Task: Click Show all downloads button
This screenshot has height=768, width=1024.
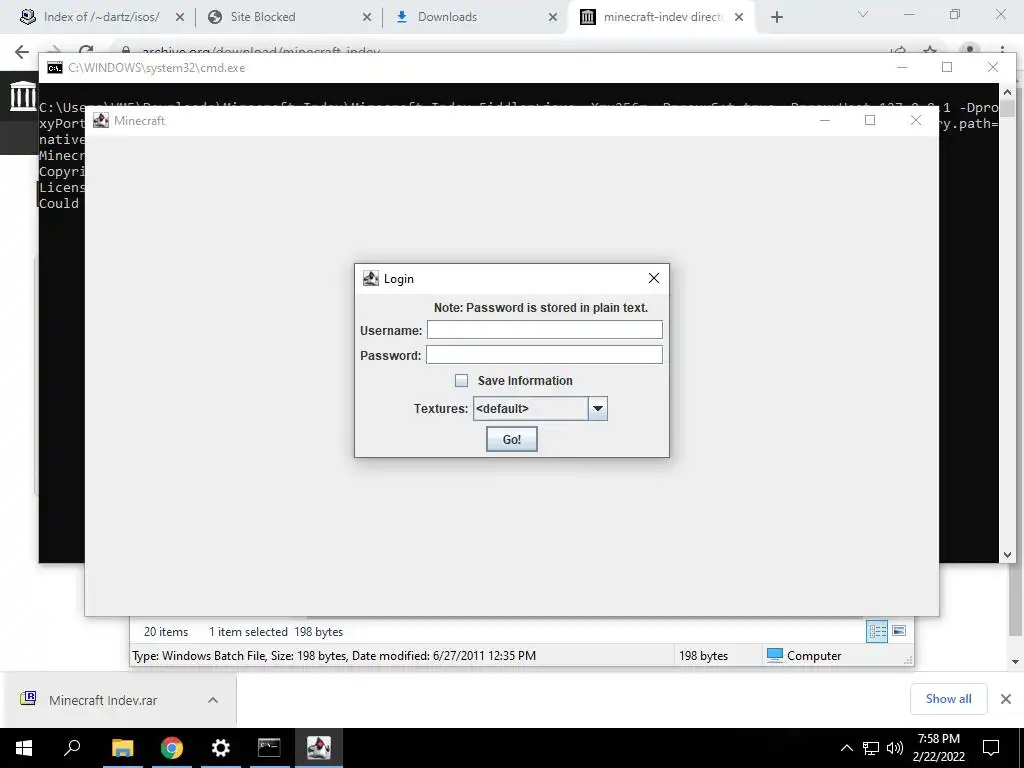Action: tap(948, 699)
